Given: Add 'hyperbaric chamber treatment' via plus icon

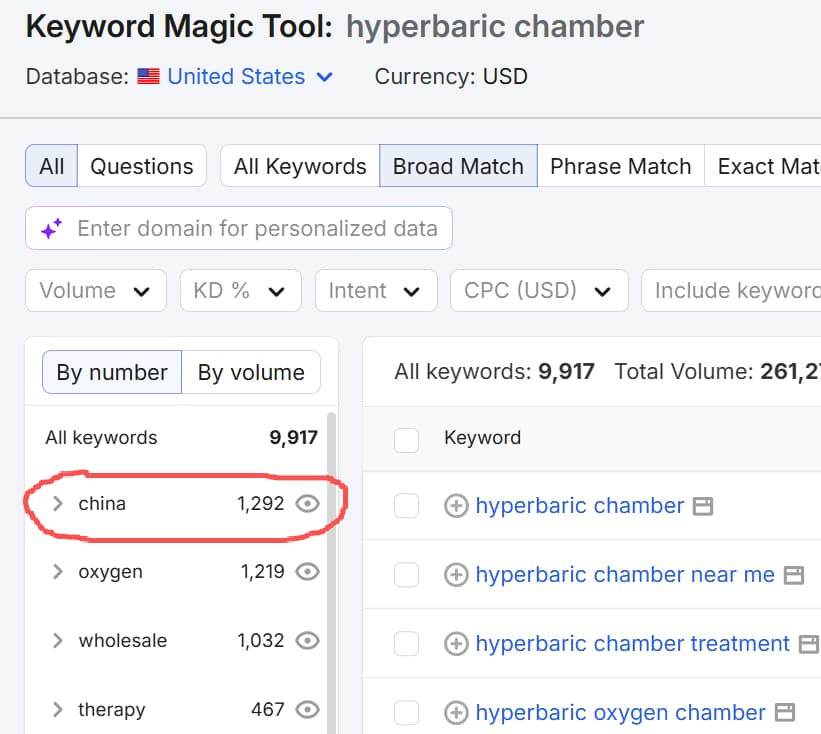Looking at the screenshot, I should pos(456,643).
